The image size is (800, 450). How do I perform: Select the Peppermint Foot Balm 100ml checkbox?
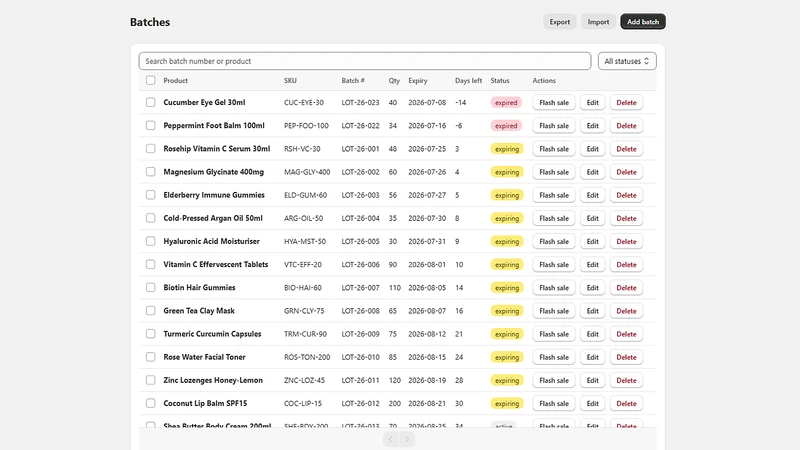(151, 126)
